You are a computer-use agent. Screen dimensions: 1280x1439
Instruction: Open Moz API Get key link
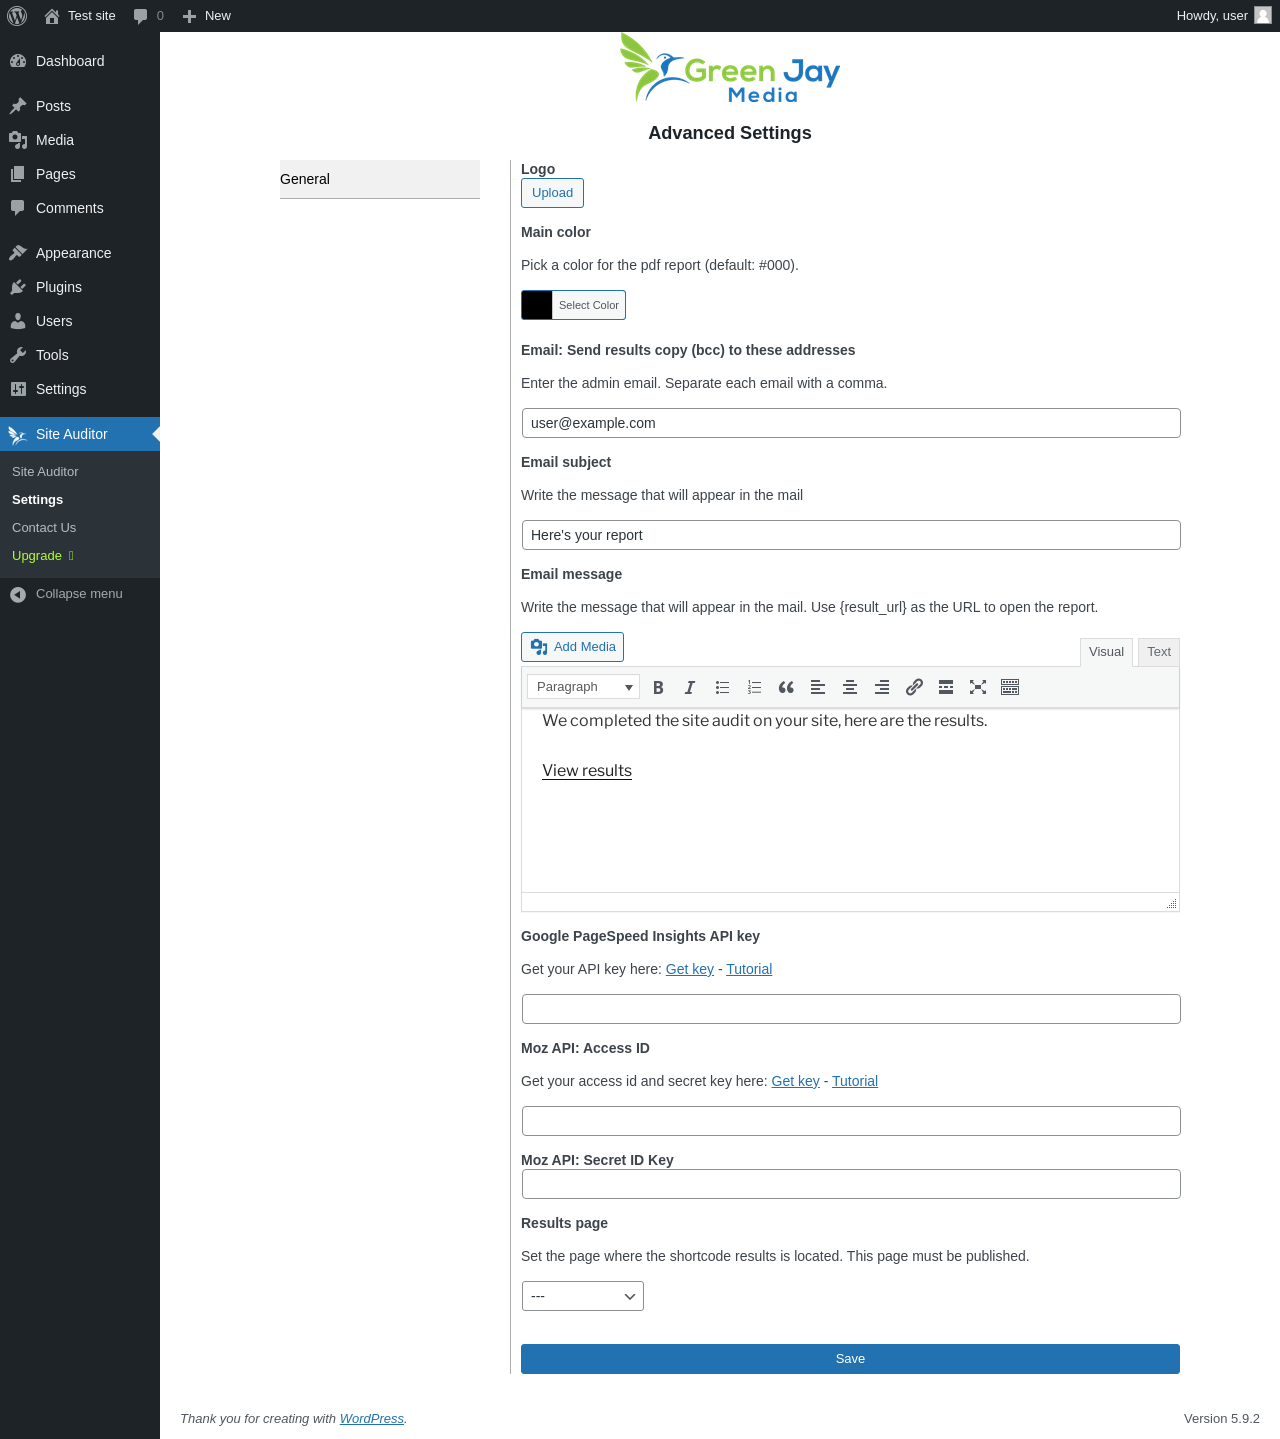795,1081
